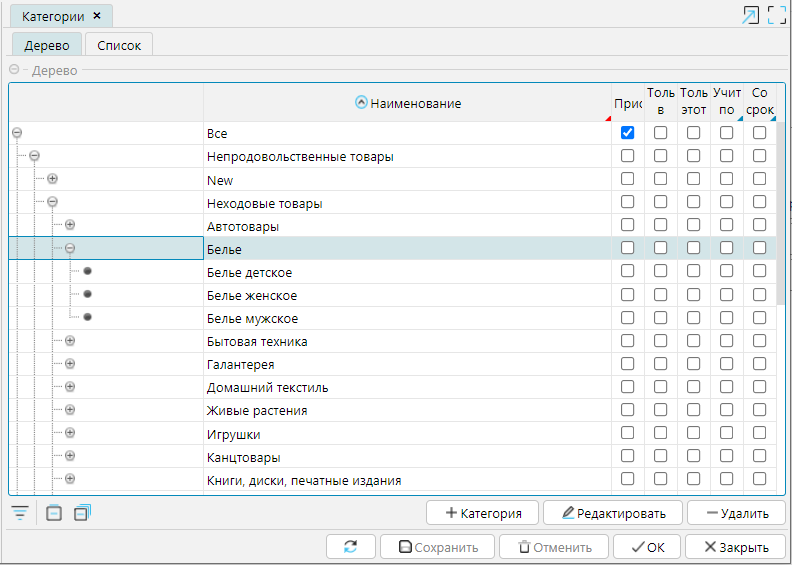Image resolution: width=792 pixels, height=565 pixels.
Task: Switch to the Список tab
Action: point(119,45)
